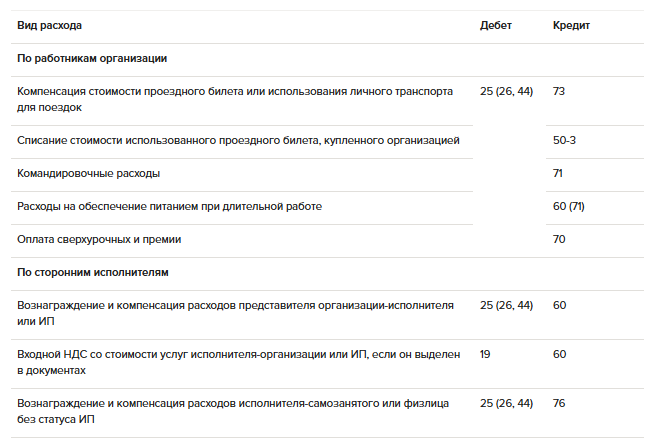Image resolution: width=654 pixels, height=448 pixels.
Task: Click the debit value 19
Action: click(485, 354)
